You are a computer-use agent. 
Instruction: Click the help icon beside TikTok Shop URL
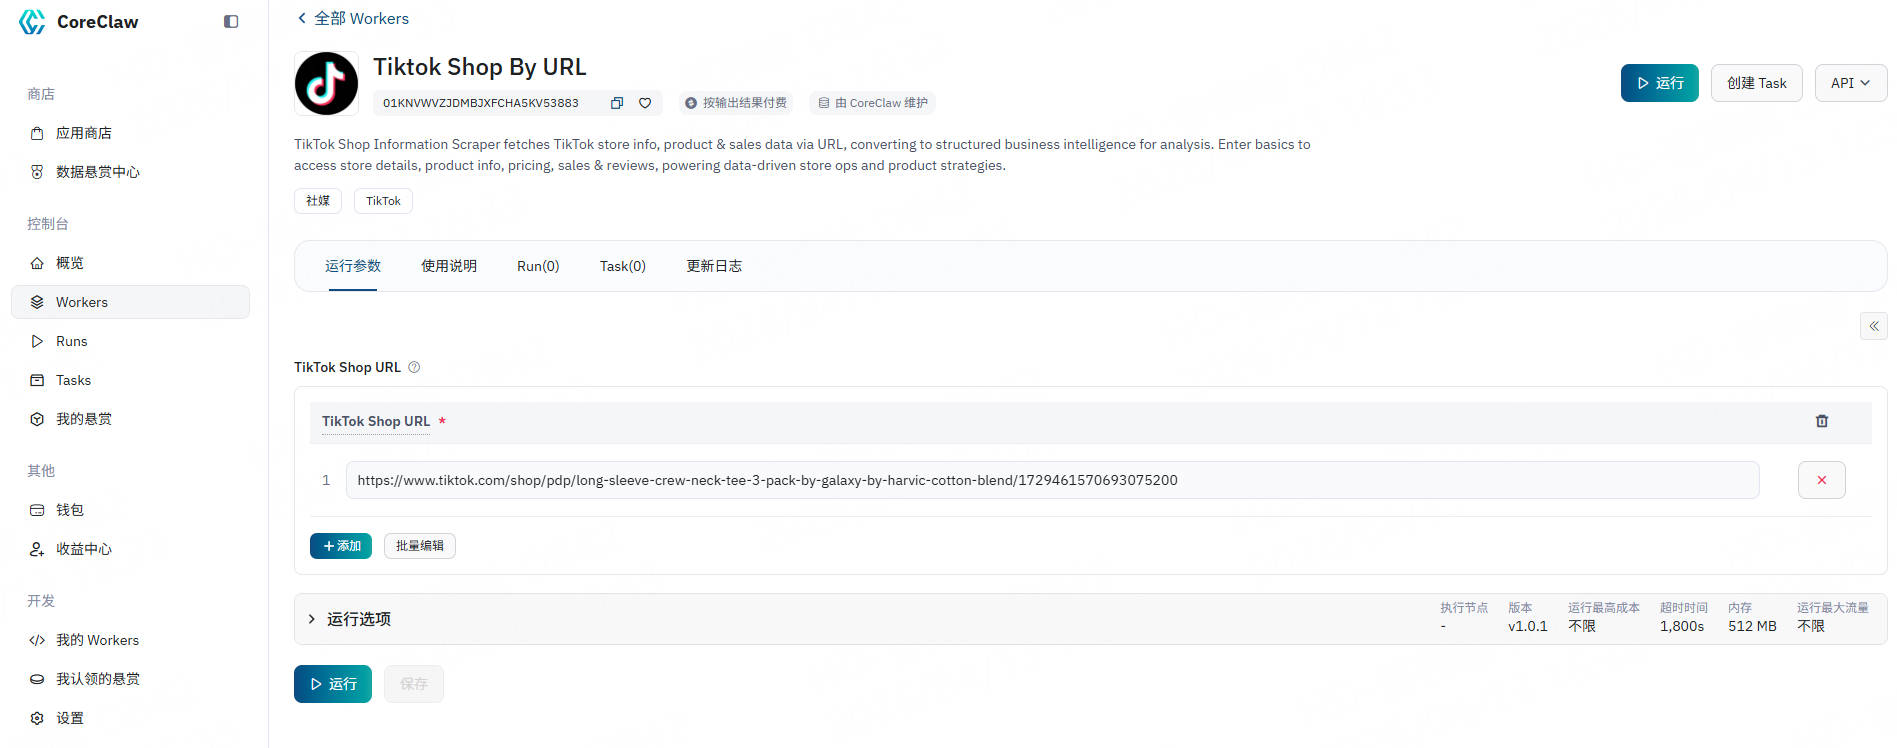click(x=414, y=367)
